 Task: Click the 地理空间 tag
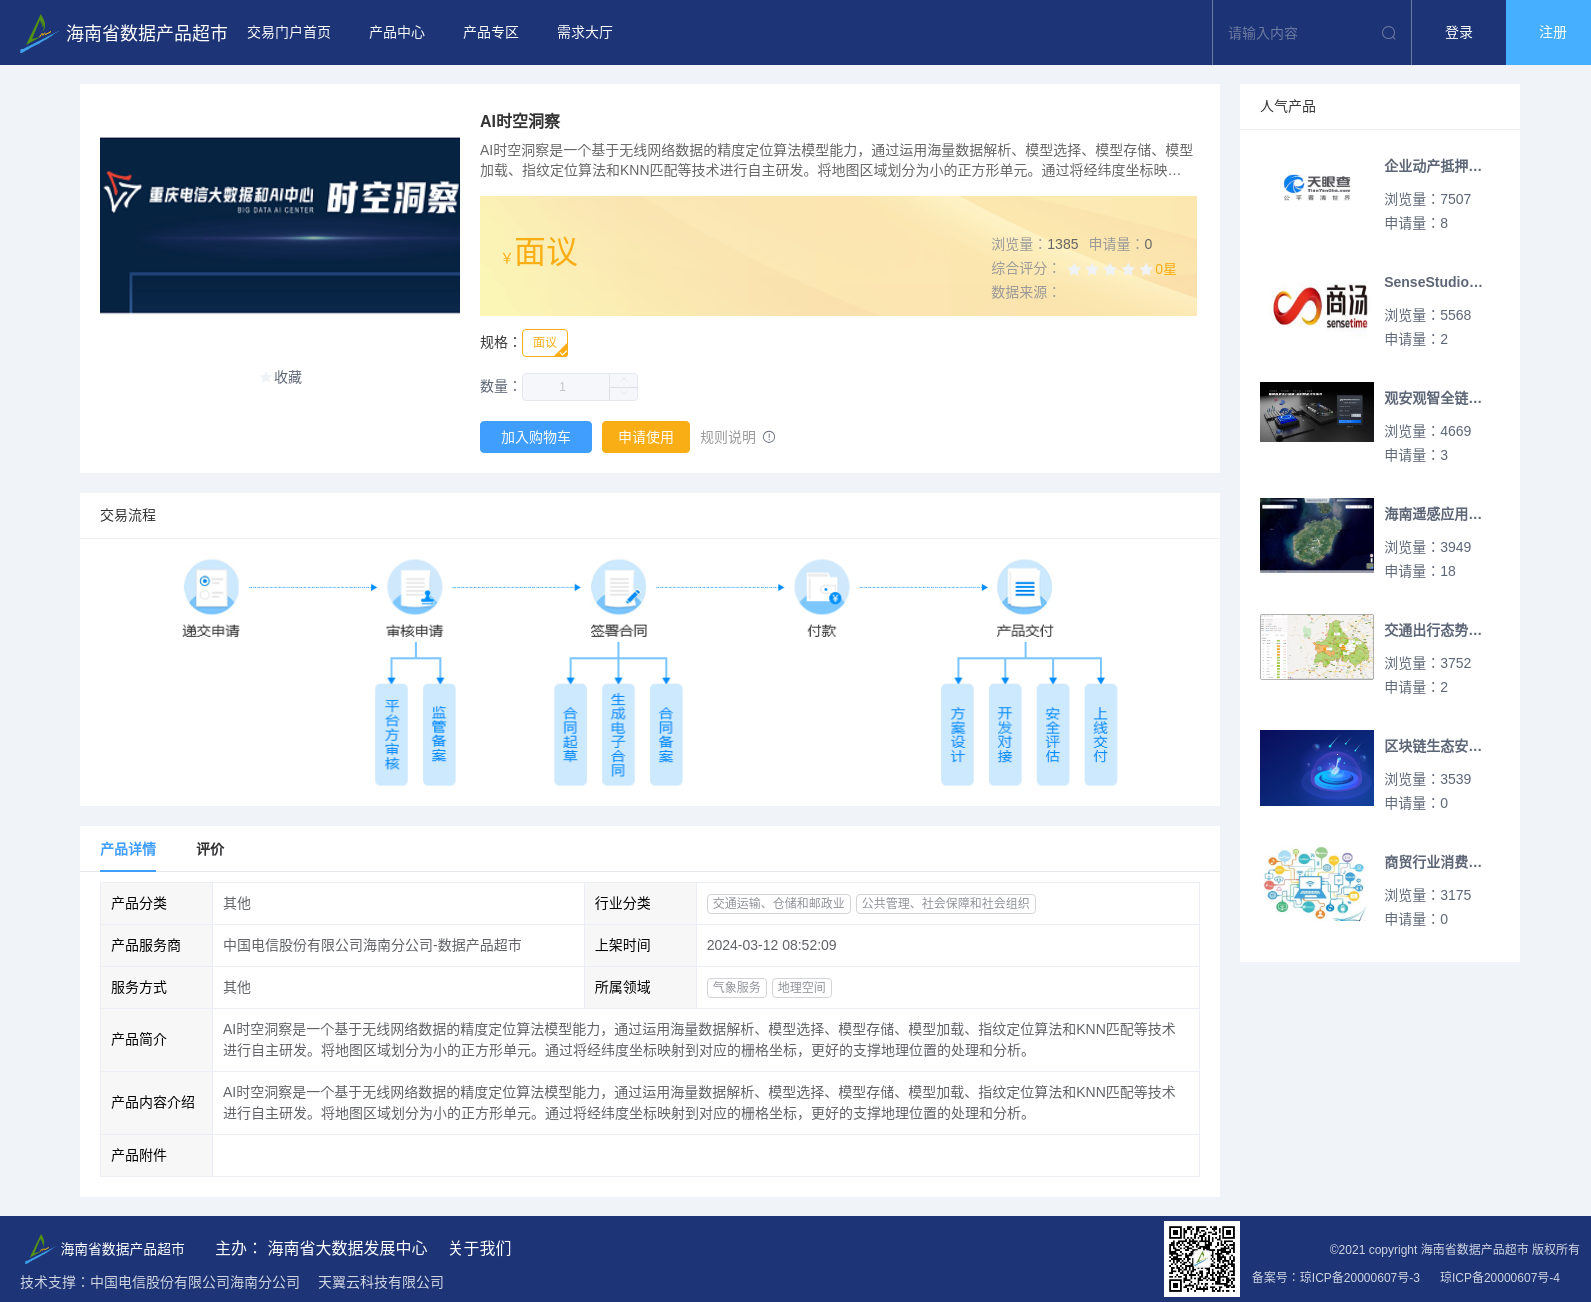coord(802,987)
